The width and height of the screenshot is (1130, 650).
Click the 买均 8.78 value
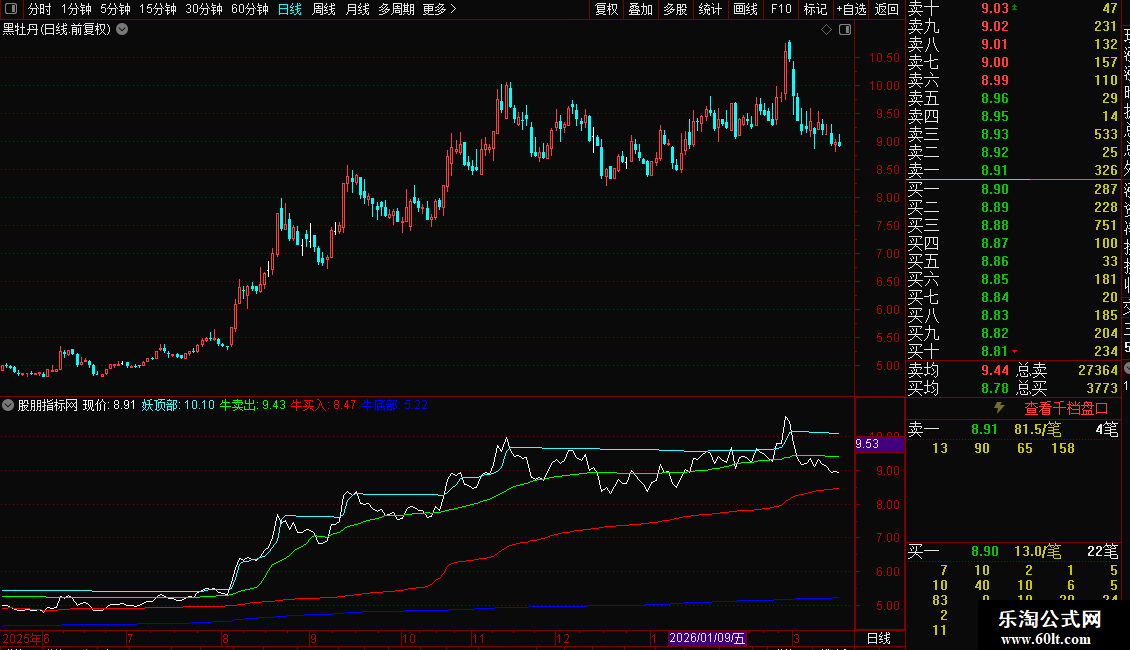tap(995, 388)
